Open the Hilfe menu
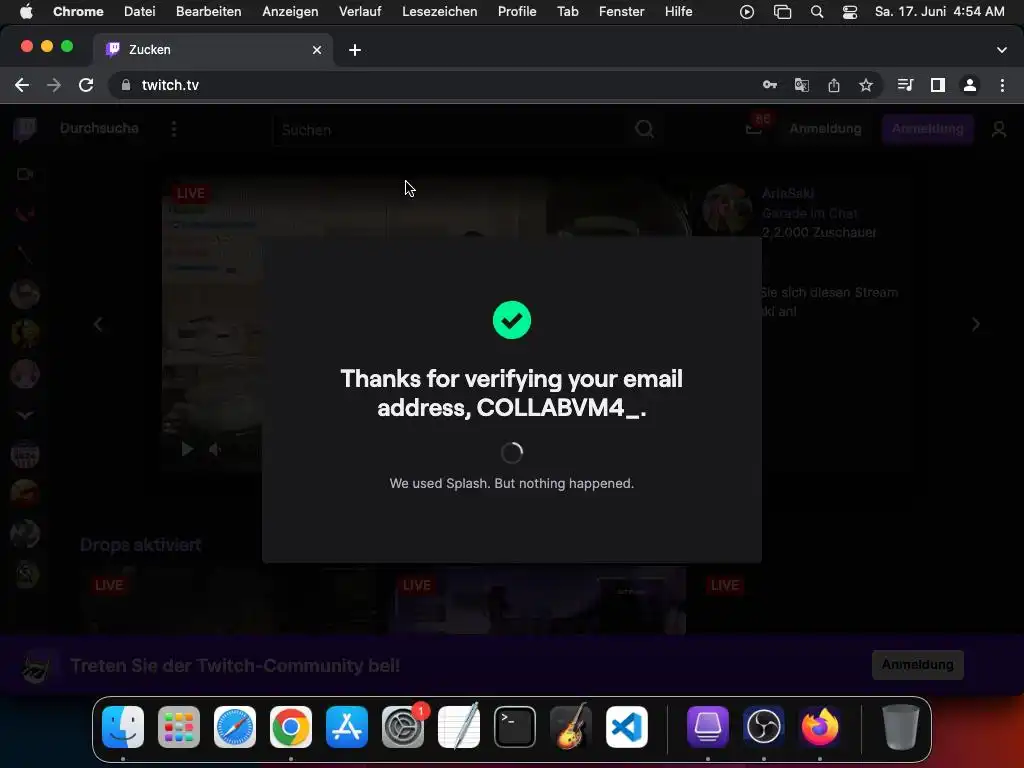The height and width of the screenshot is (768, 1024). click(x=679, y=11)
